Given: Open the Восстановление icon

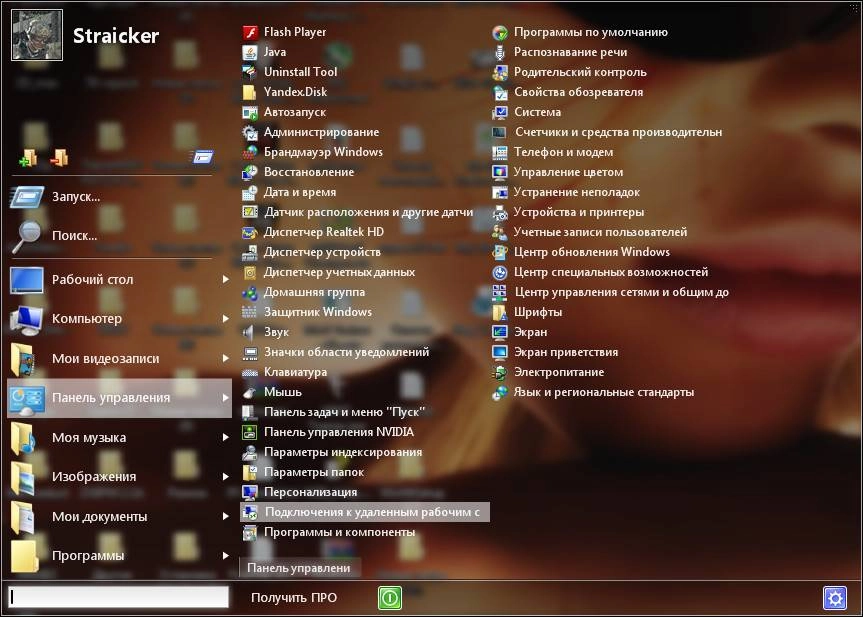Looking at the screenshot, I should coord(250,172).
